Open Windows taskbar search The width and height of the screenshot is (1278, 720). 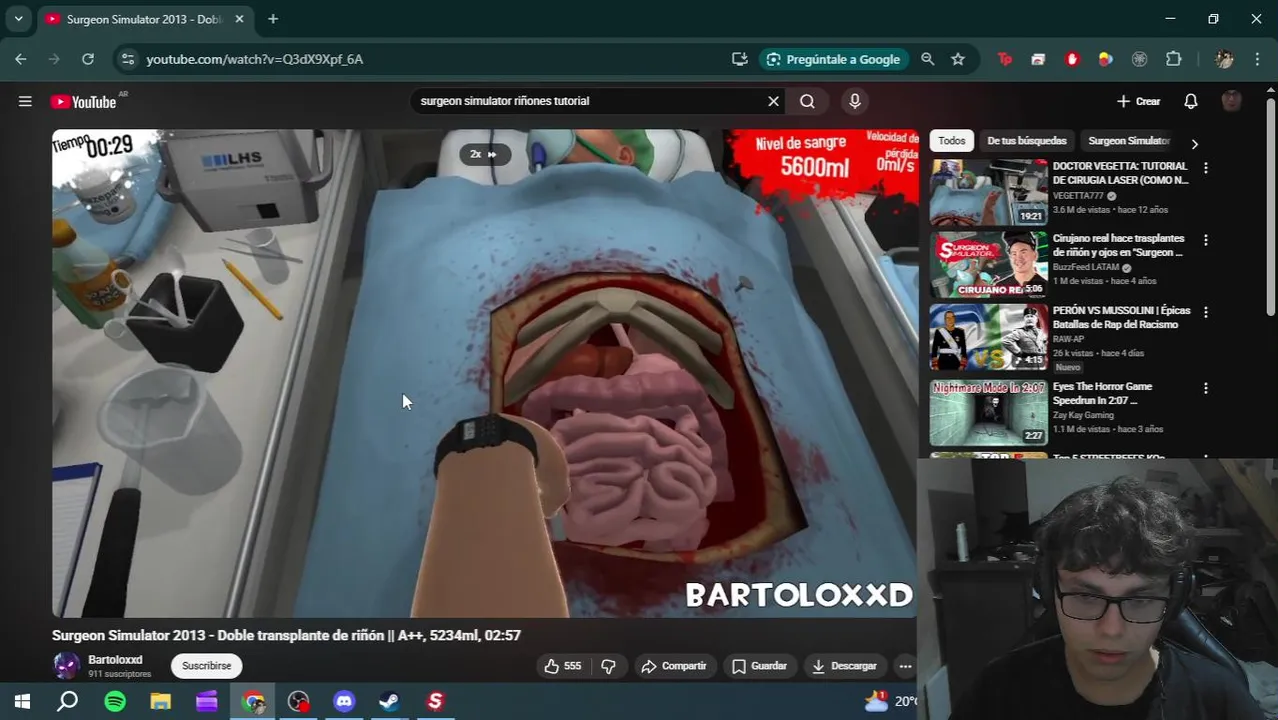(x=67, y=701)
